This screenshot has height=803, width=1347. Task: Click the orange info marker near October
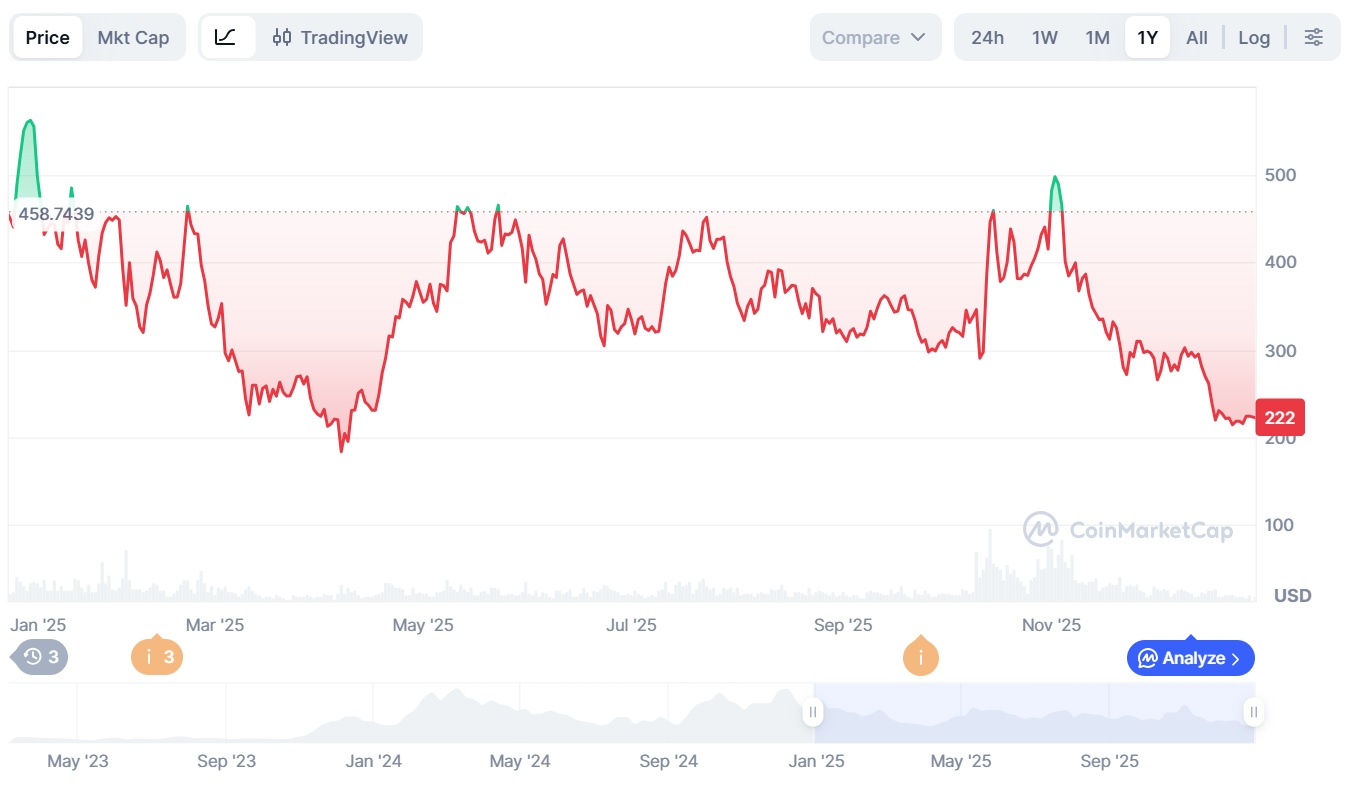(920, 657)
